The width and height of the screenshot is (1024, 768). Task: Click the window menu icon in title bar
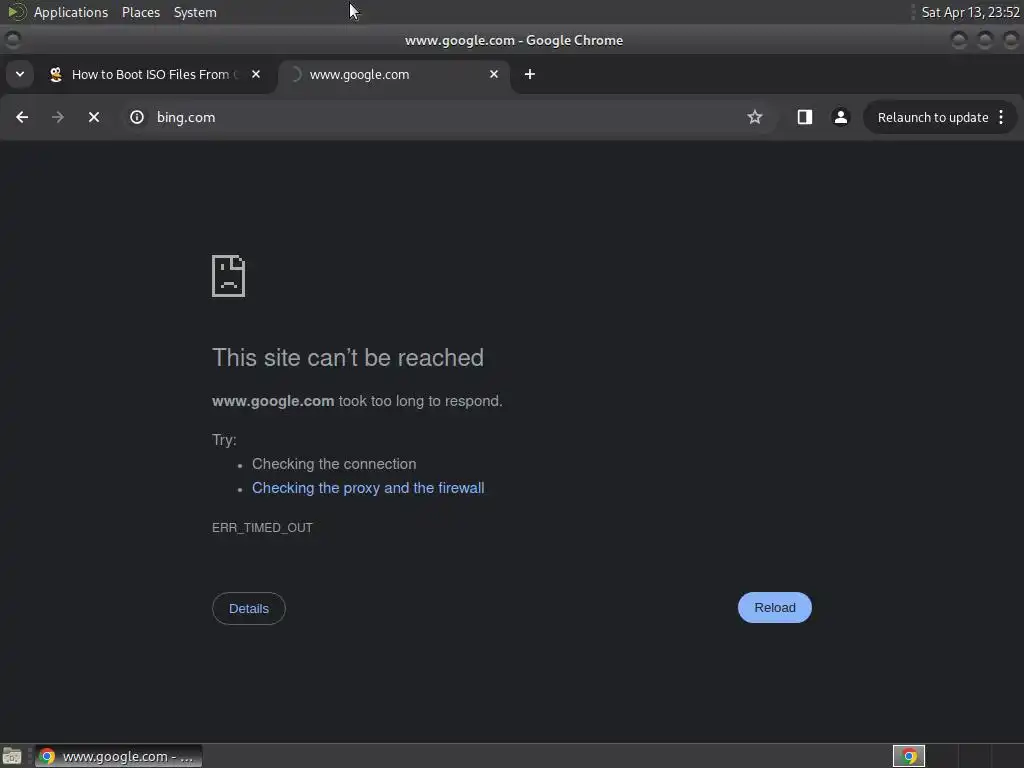pyautogui.click(x=12, y=40)
